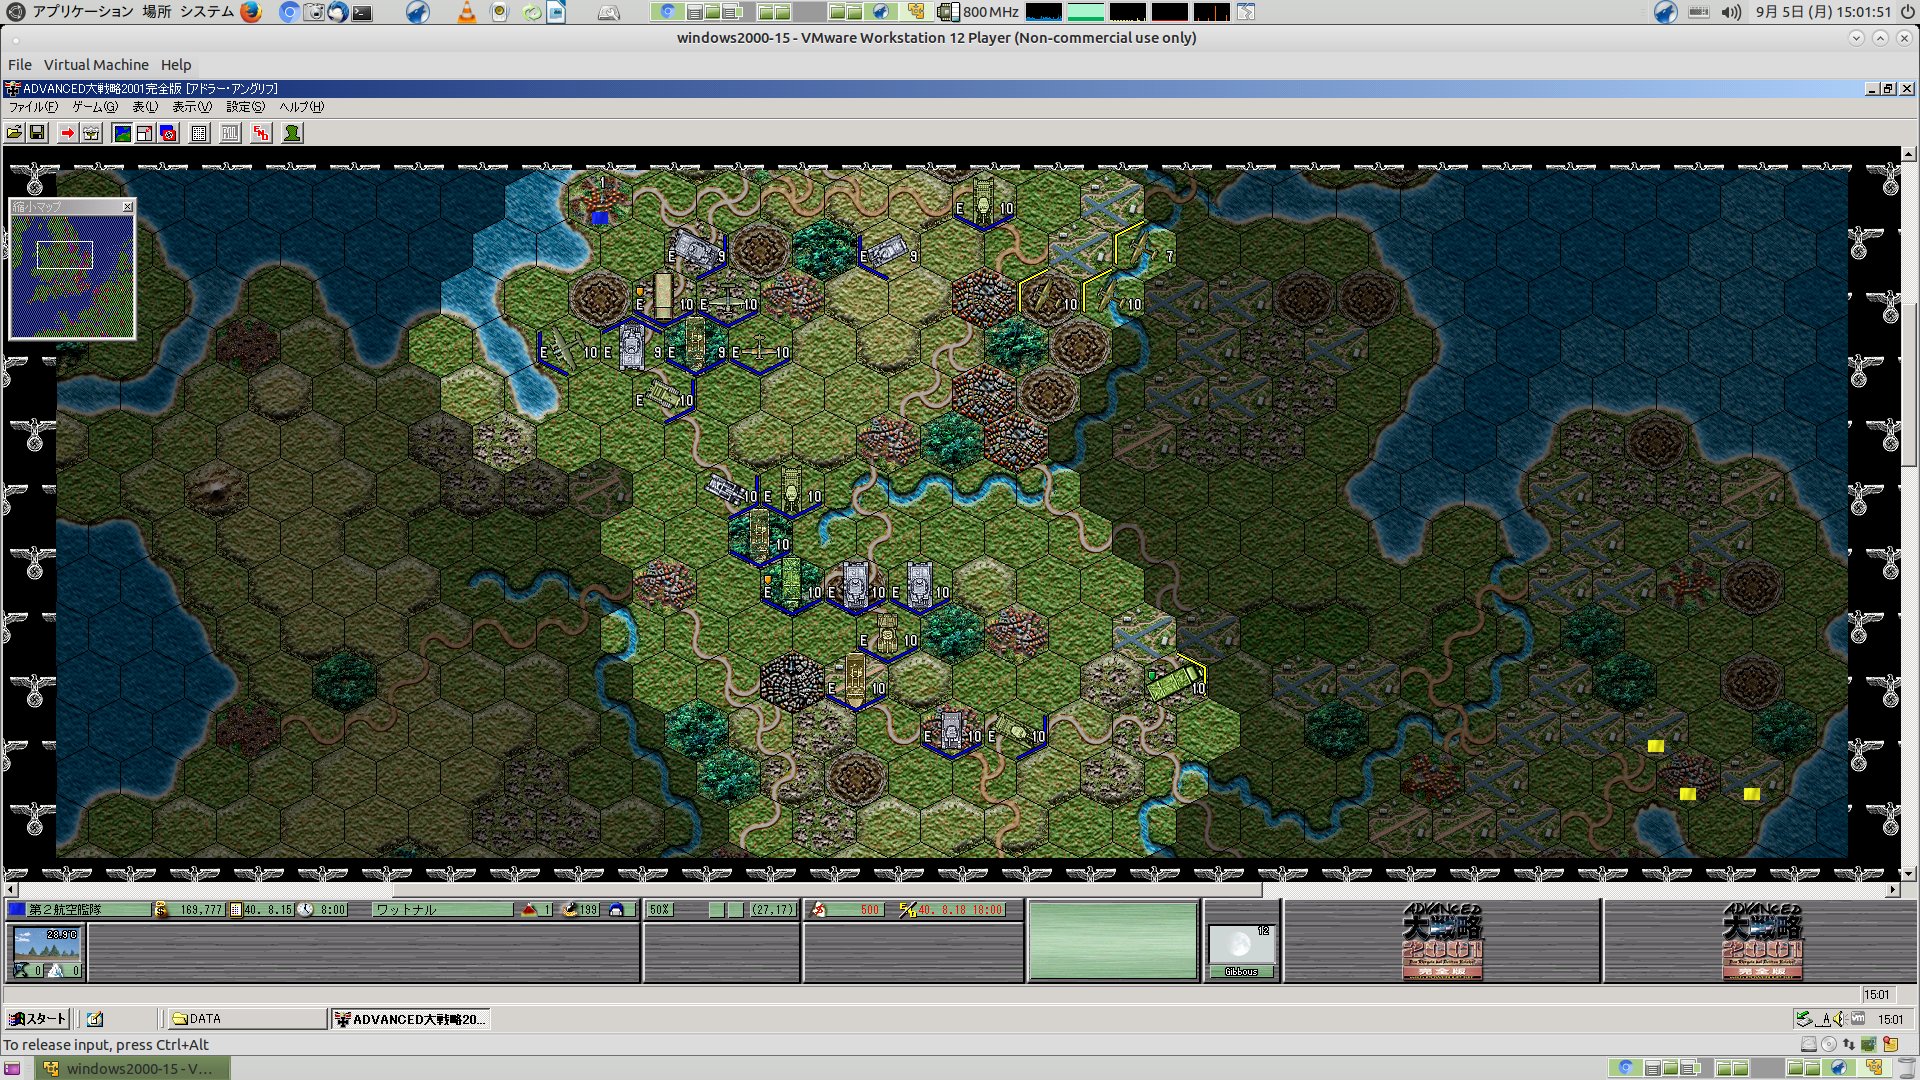Click the show desktop icon beside スタート
This screenshot has width=1920, height=1080.
95,1019
